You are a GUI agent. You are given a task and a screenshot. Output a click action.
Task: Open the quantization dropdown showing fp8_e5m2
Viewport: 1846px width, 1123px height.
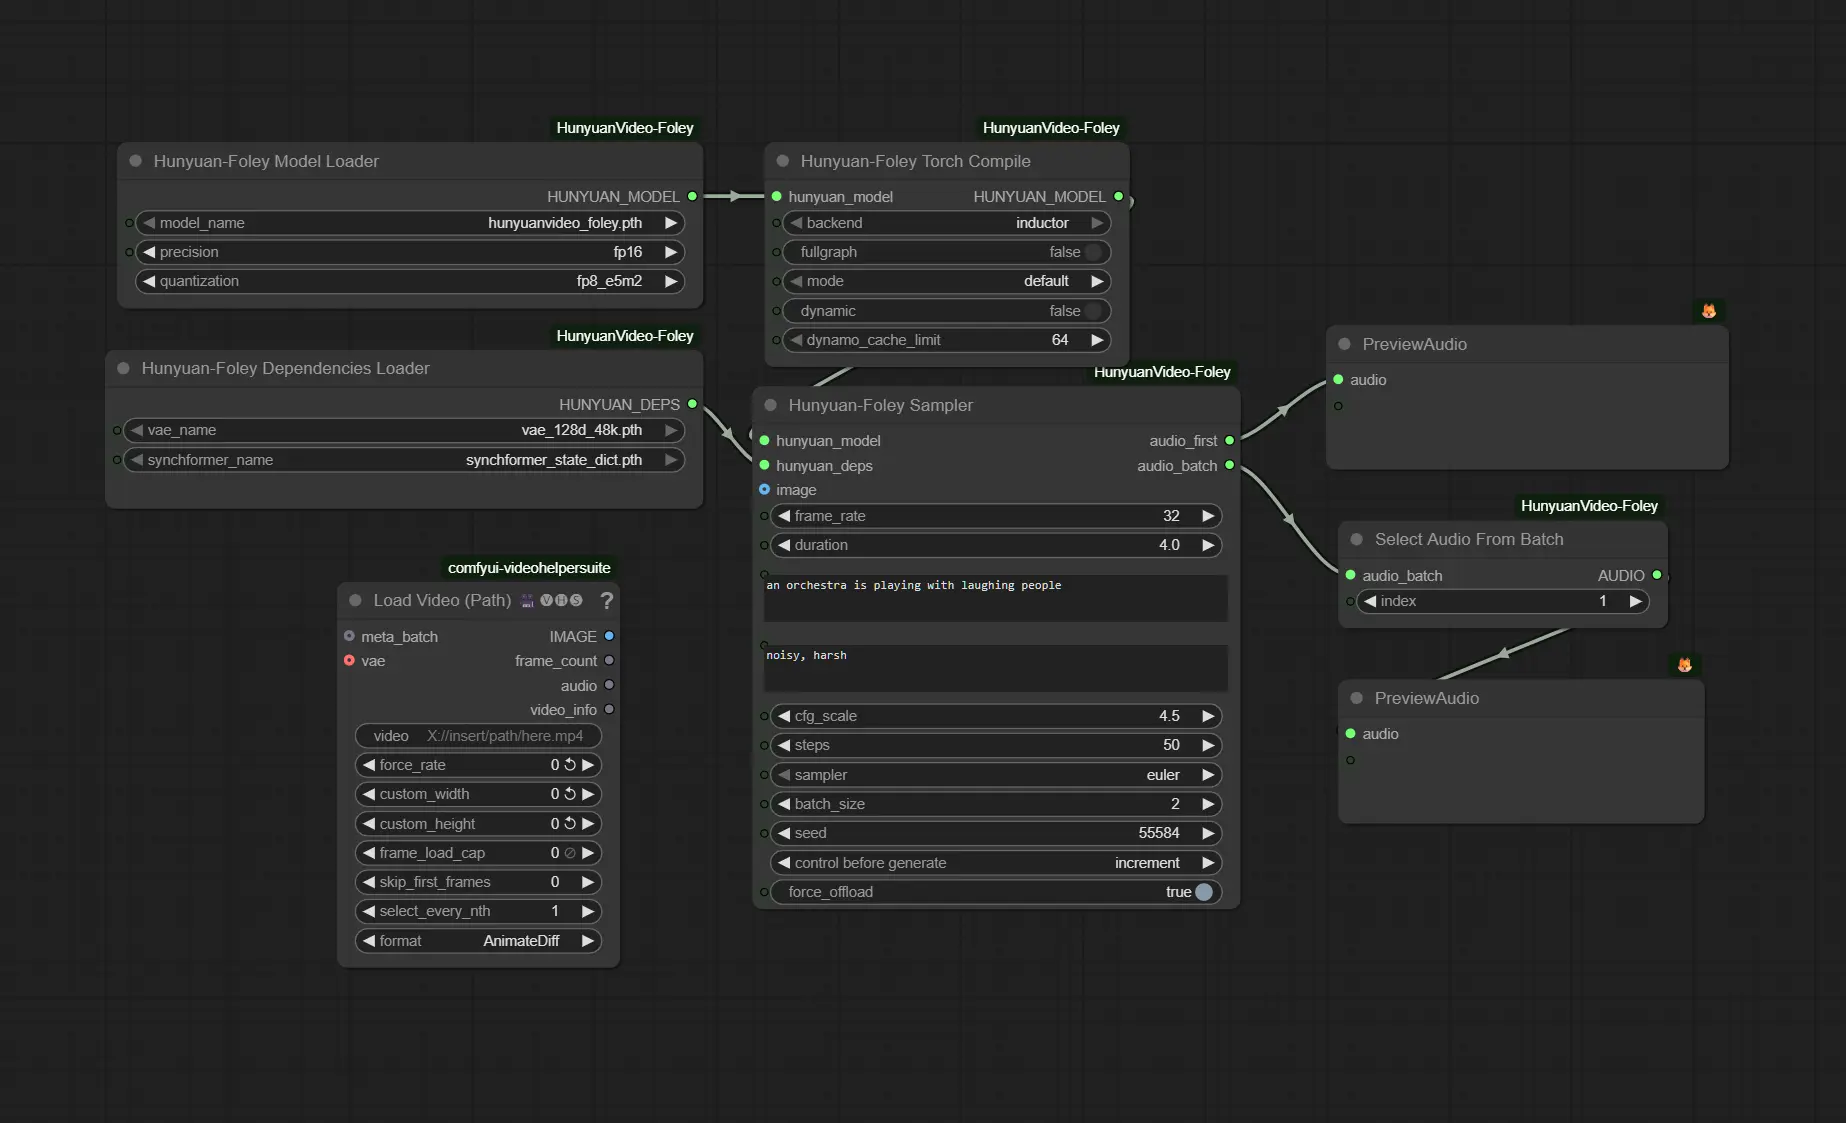410,281
